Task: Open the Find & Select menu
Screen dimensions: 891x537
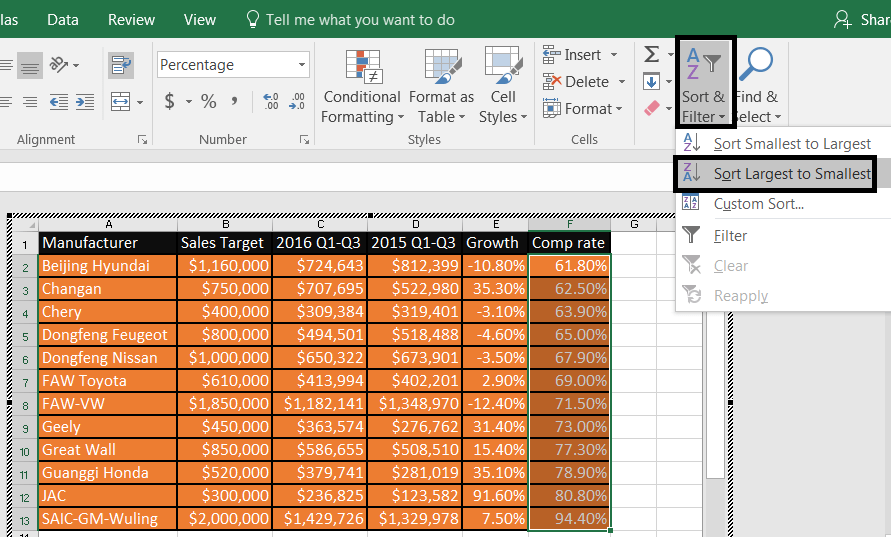Action: point(758,84)
